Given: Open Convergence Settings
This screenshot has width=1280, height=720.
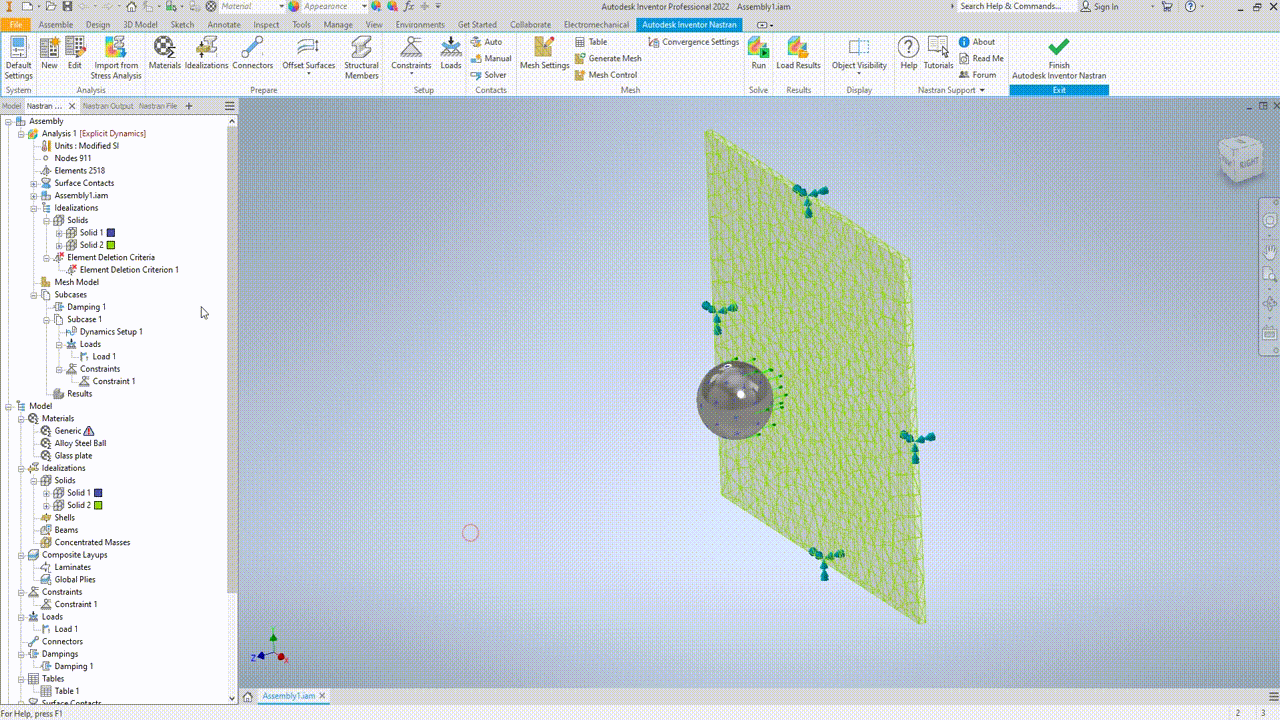Looking at the screenshot, I should (x=694, y=42).
